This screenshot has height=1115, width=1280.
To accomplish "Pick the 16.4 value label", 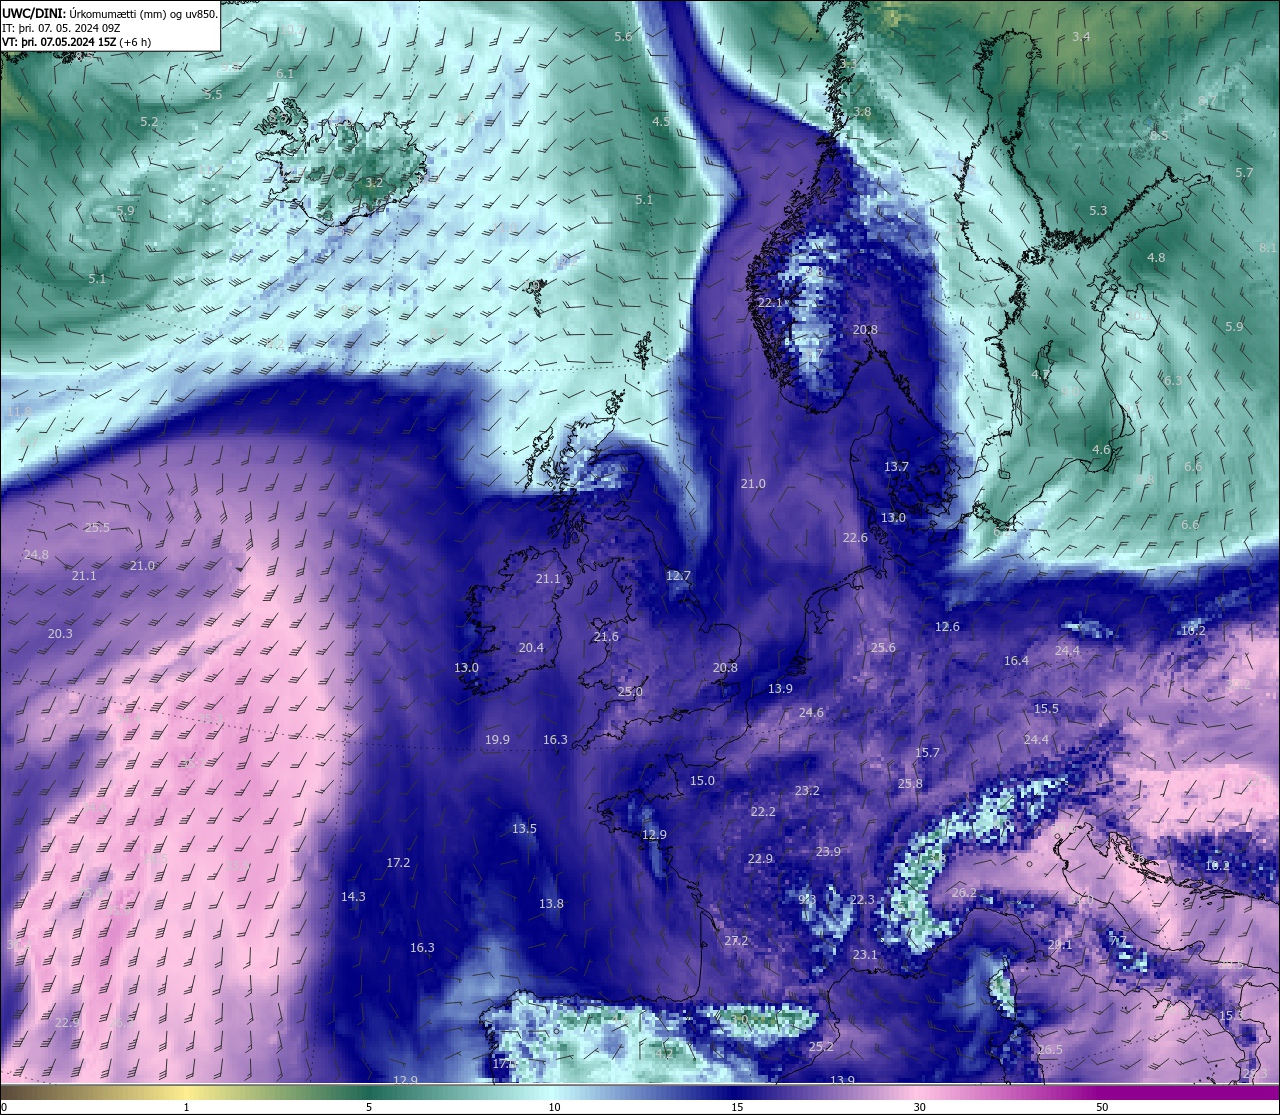I will tap(1016, 661).
